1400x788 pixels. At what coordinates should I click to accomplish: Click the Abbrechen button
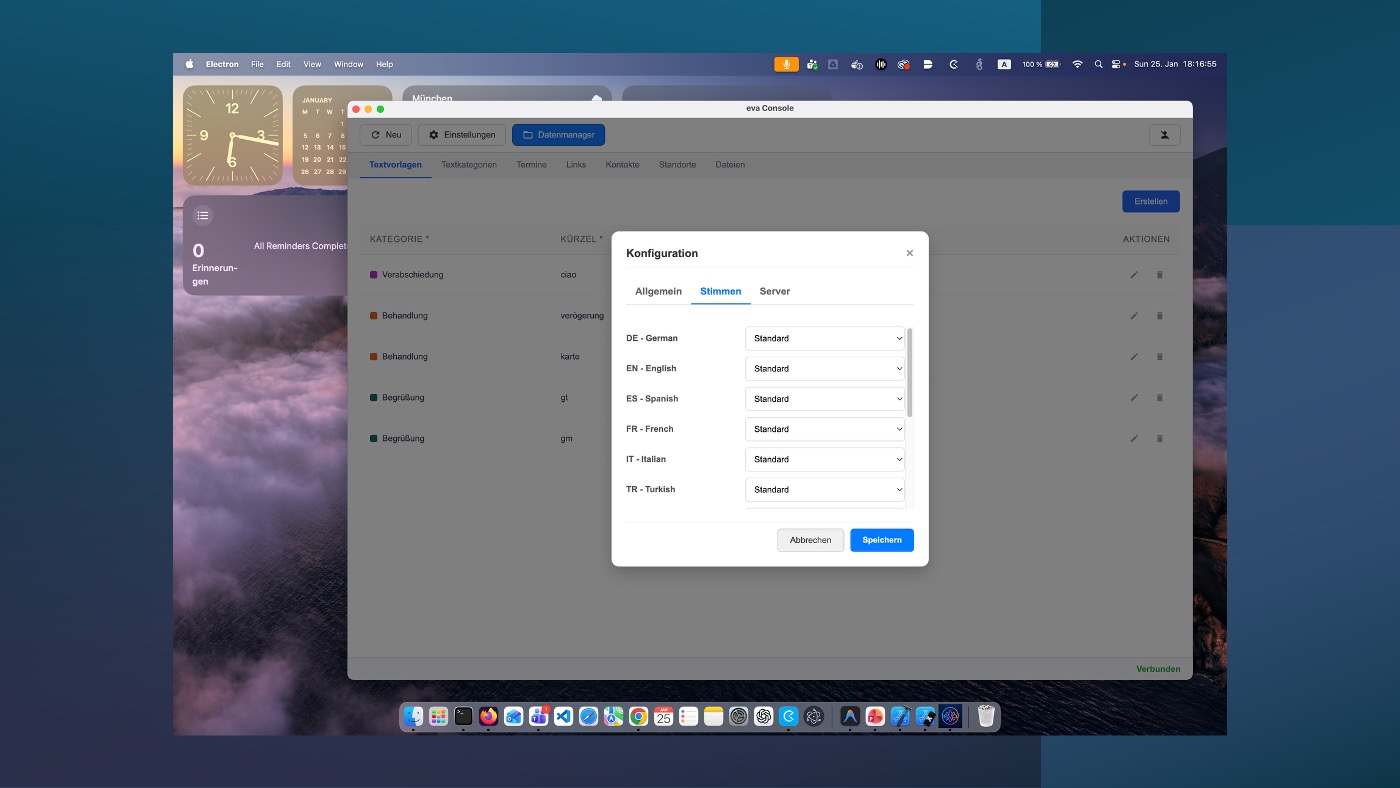[x=810, y=540]
